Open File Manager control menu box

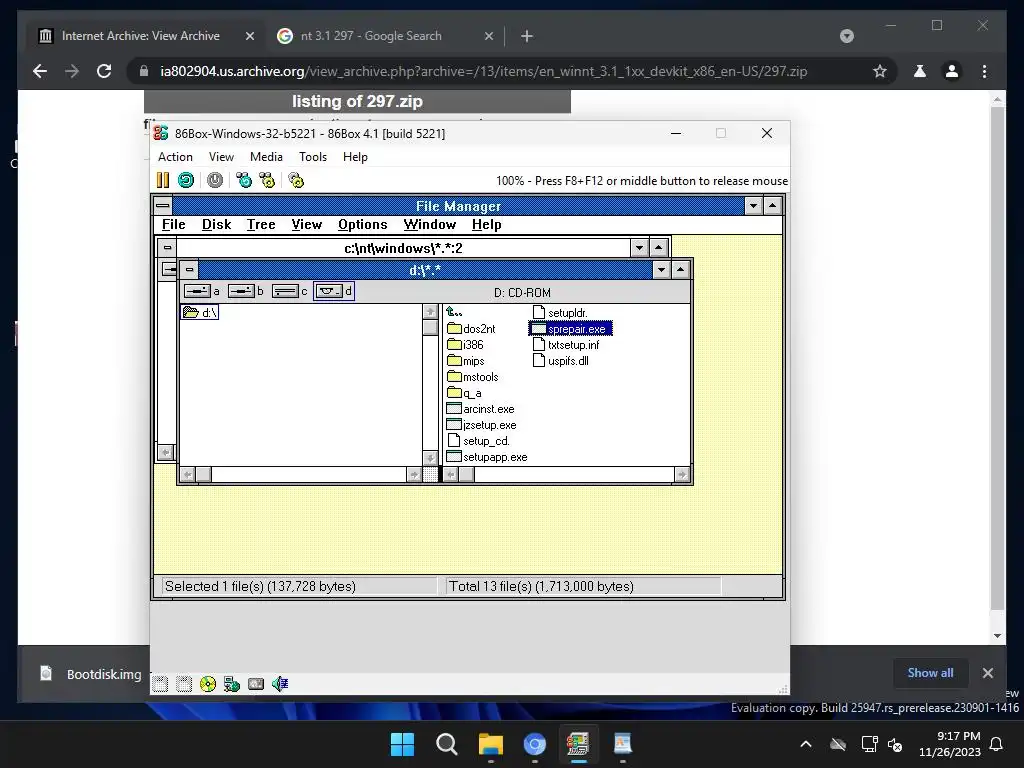163,206
